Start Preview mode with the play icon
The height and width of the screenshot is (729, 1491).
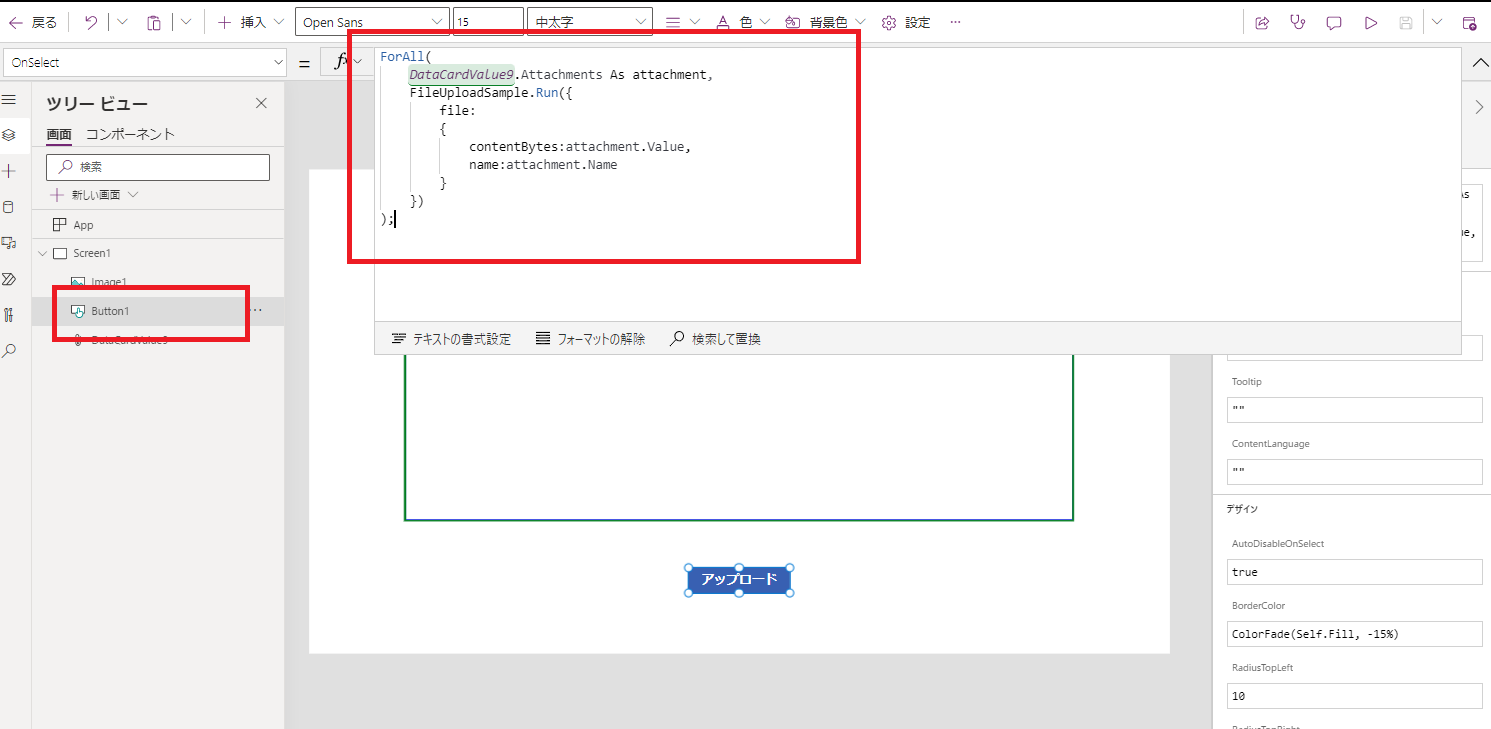pyautogui.click(x=1371, y=21)
